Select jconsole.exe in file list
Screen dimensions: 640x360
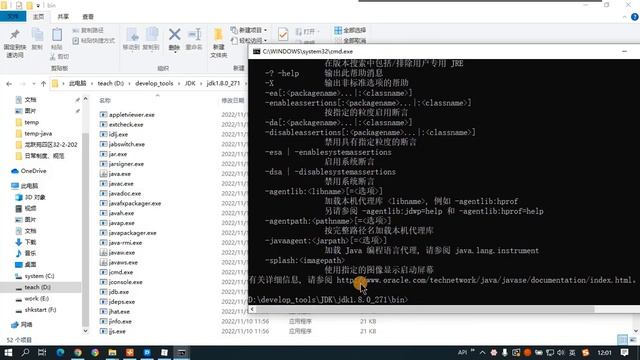tap(125, 282)
